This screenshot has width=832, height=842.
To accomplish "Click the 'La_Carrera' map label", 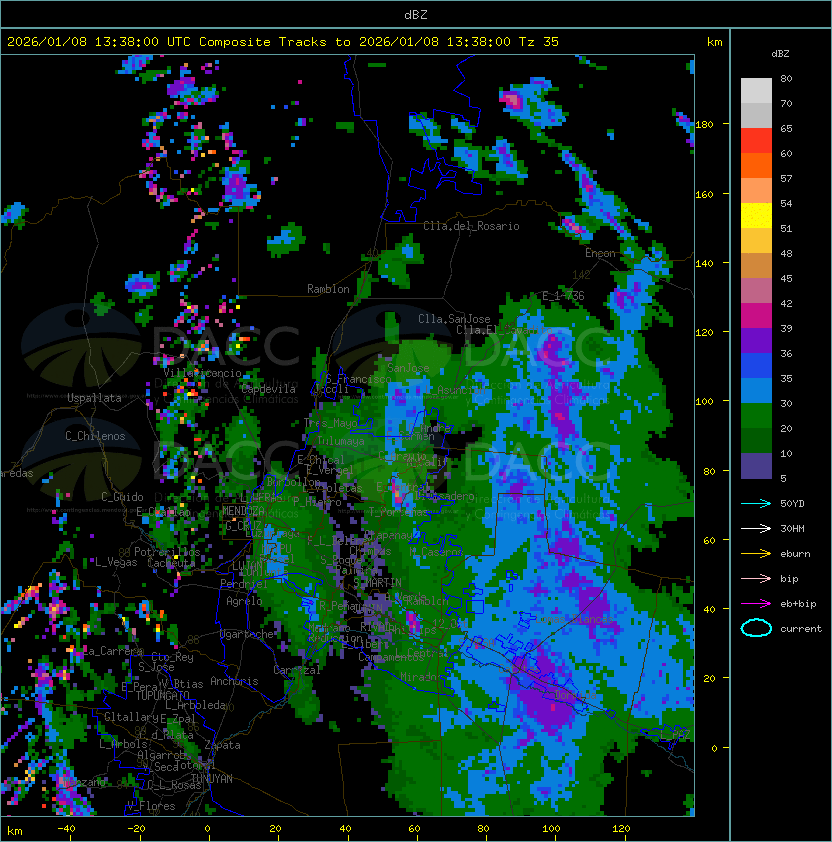I will [x=113, y=651].
